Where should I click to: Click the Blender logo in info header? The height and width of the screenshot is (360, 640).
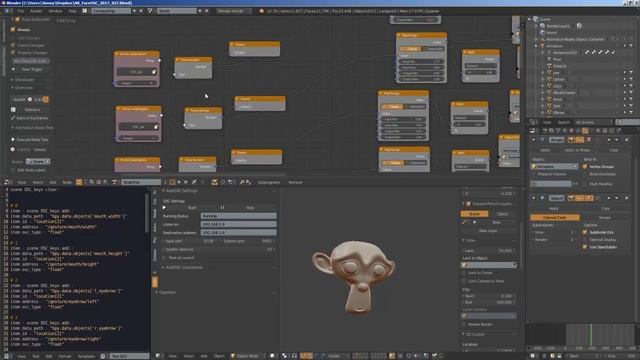click(x=262, y=11)
